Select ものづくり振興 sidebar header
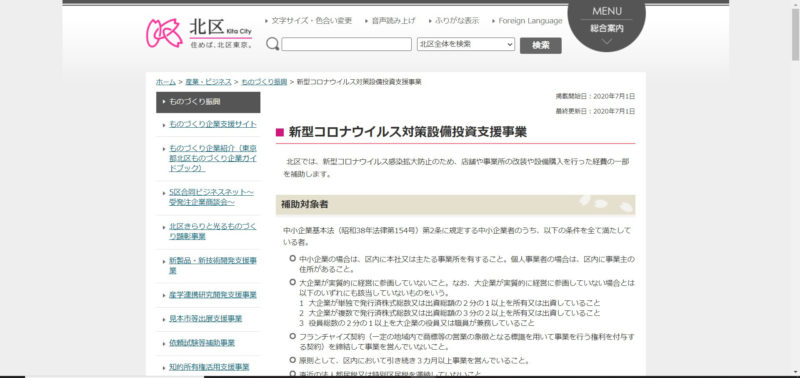The width and height of the screenshot is (800, 378). pyautogui.click(x=208, y=102)
